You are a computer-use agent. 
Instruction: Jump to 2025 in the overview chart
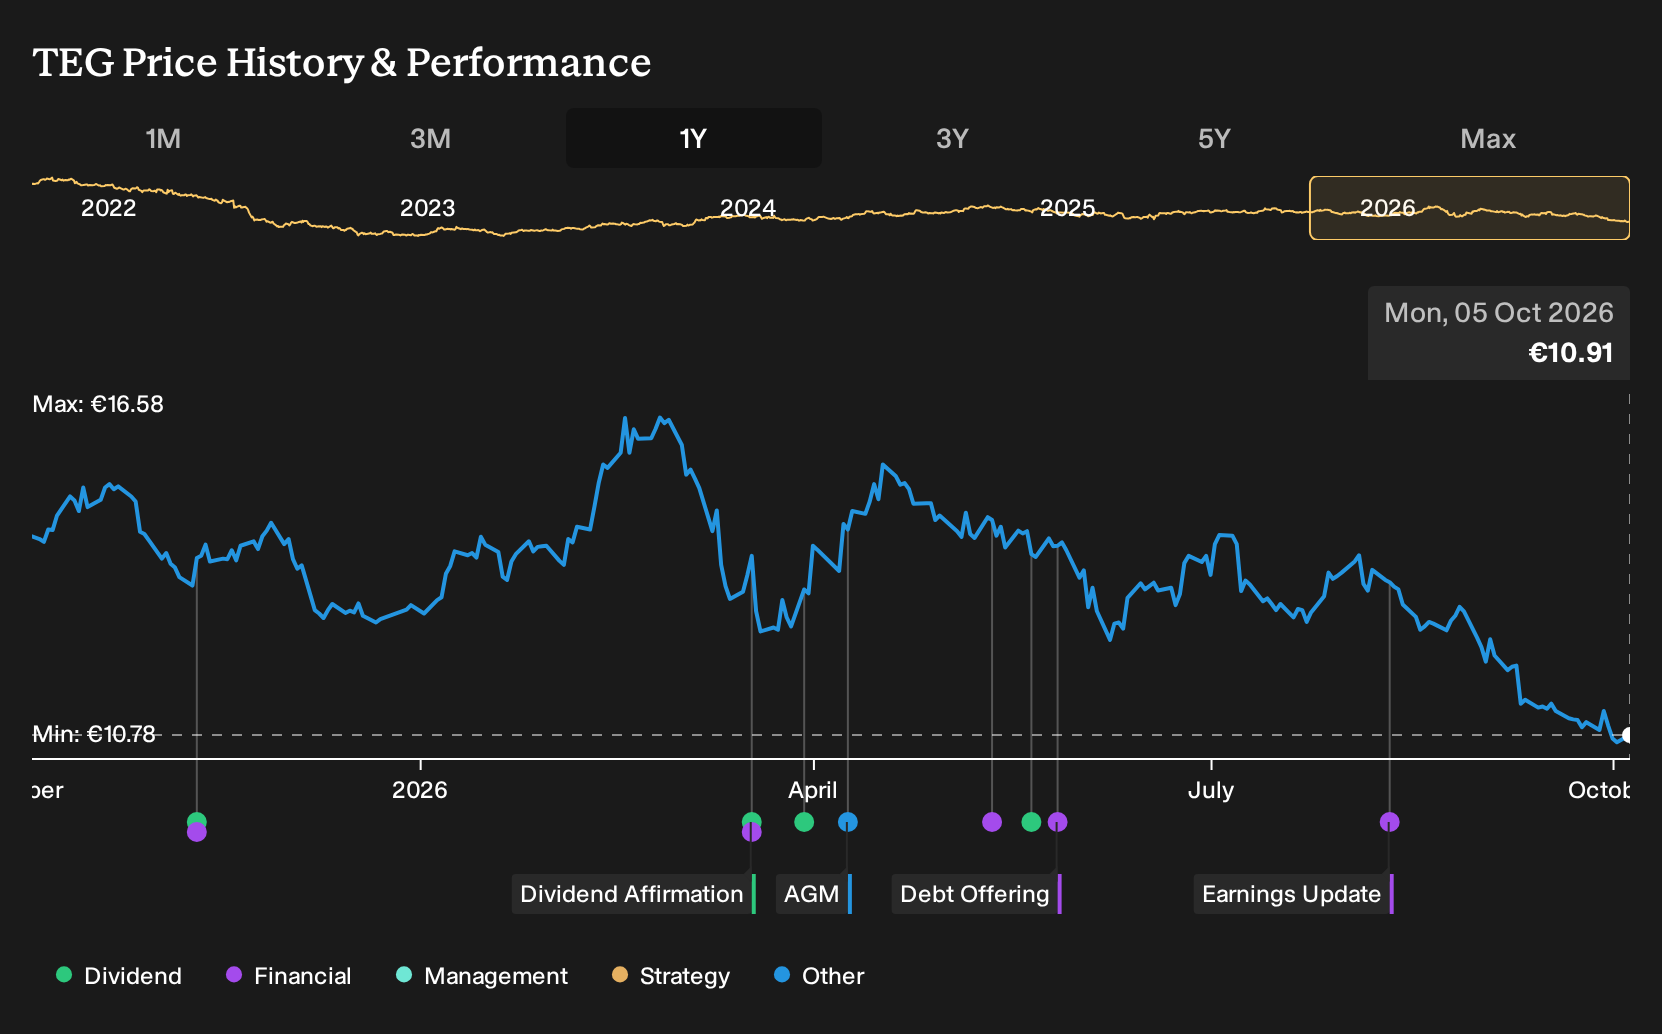coord(1068,208)
